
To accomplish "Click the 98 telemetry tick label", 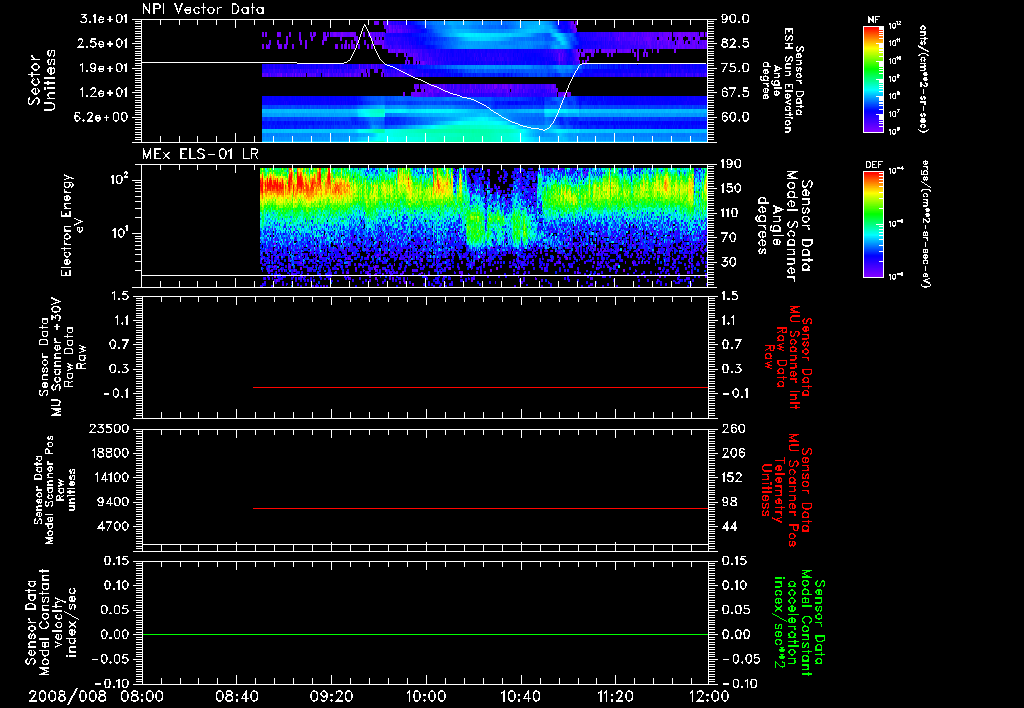I will 728,502.
